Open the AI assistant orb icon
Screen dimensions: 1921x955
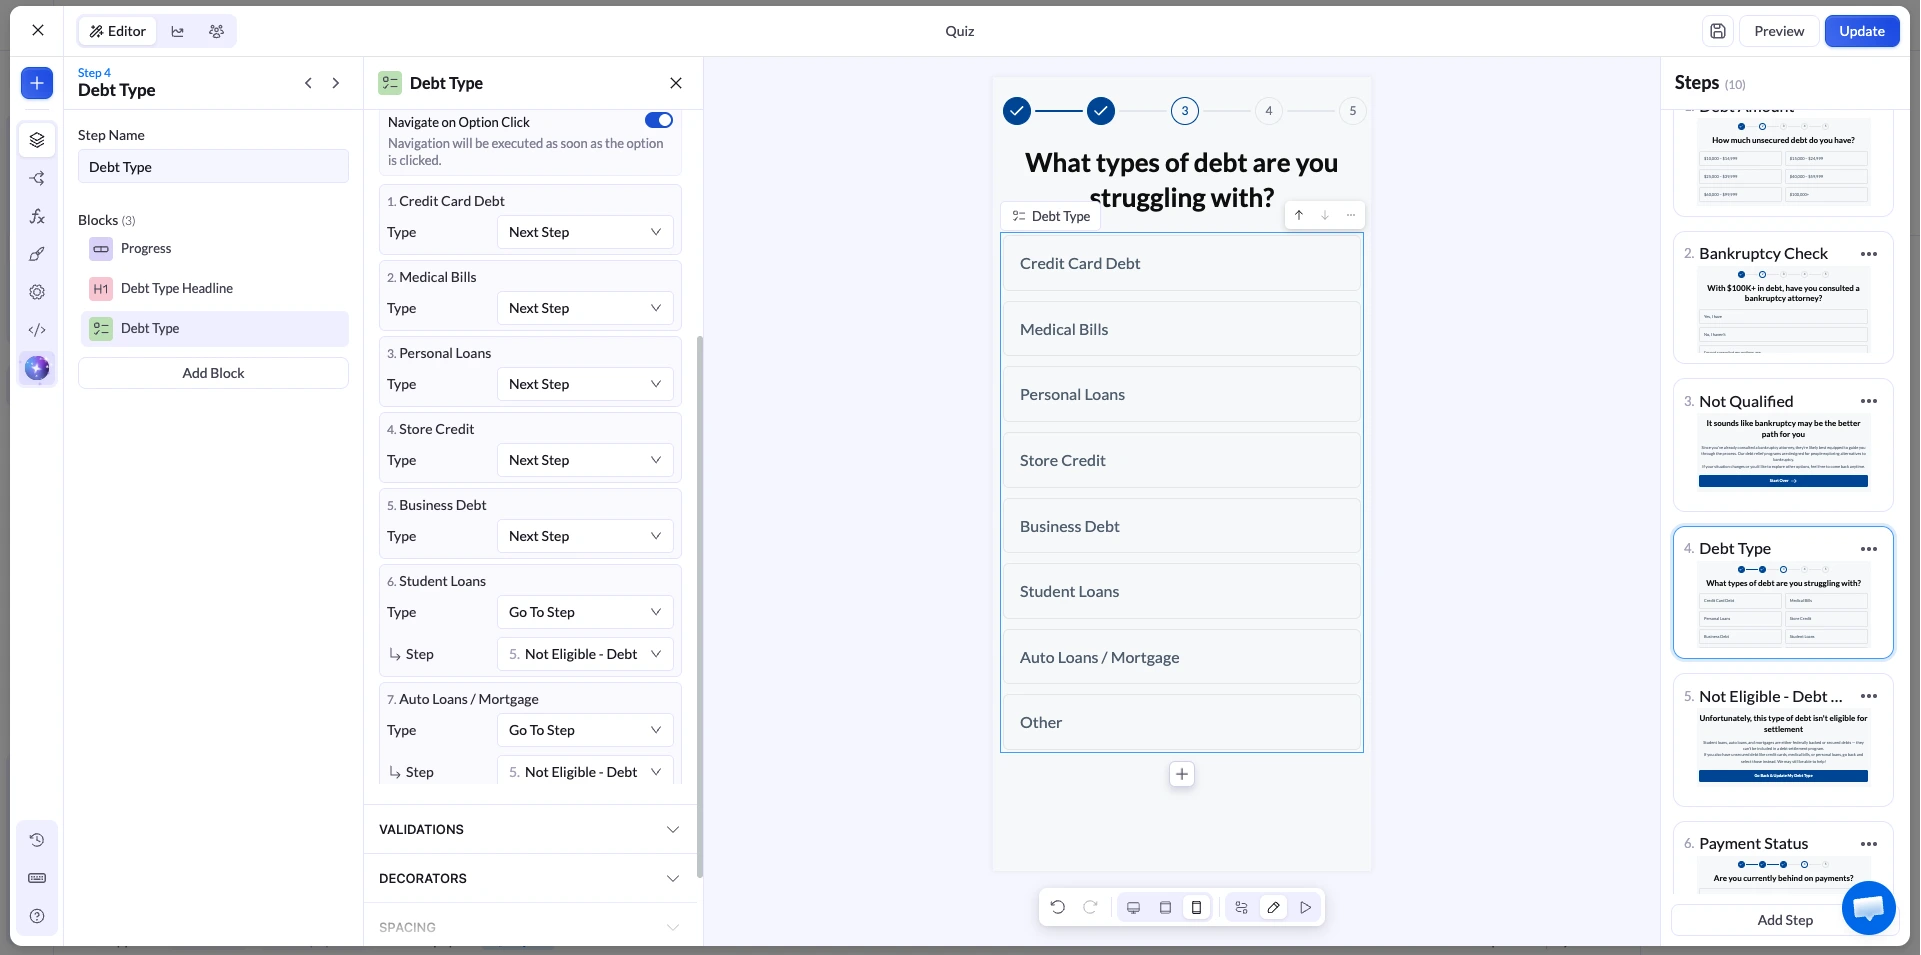[37, 368]
